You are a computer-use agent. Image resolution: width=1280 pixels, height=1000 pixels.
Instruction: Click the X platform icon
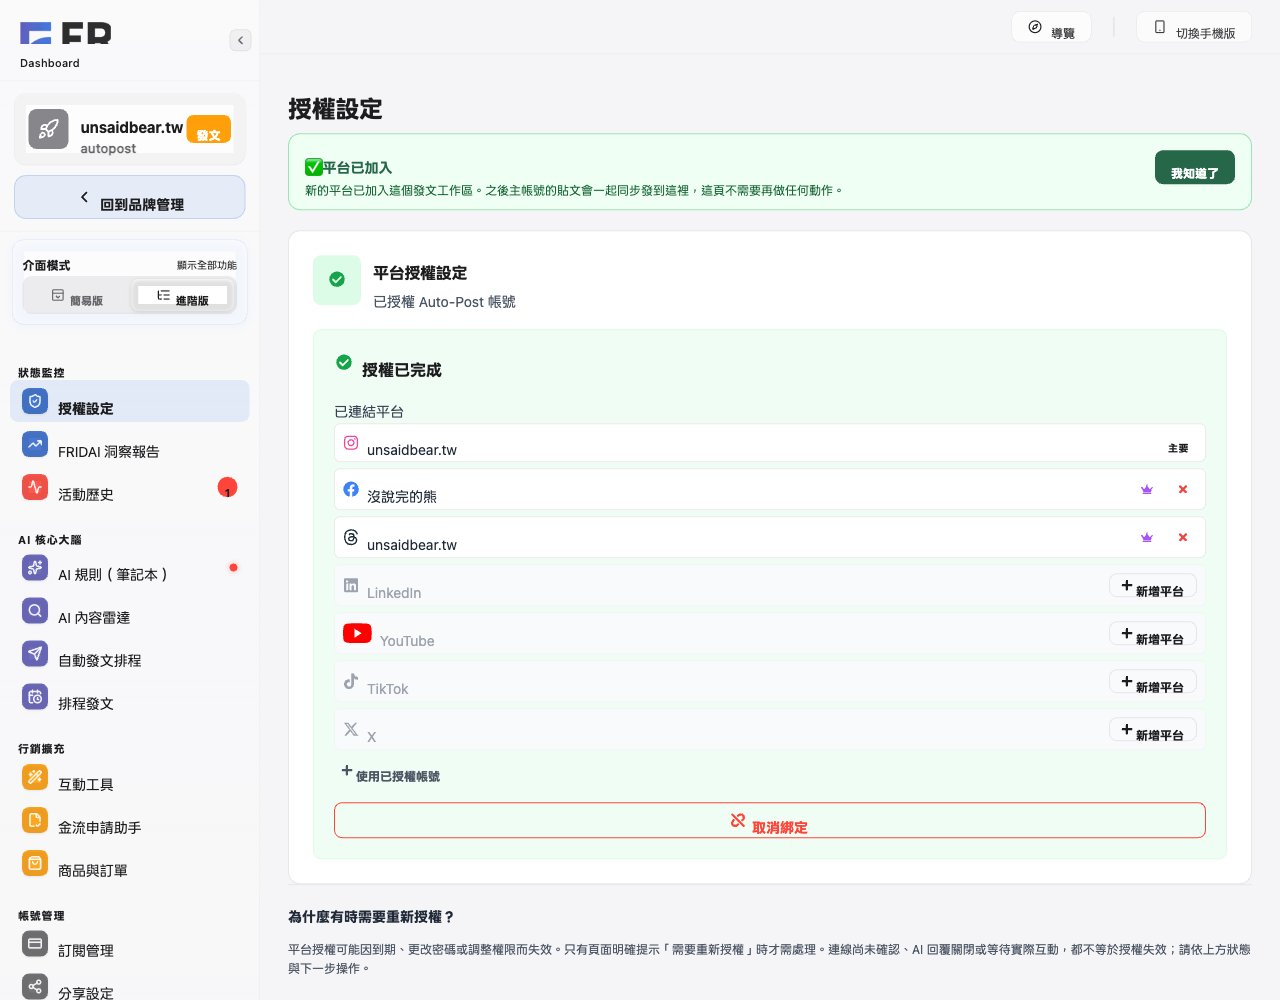click(x=351, y=729)
